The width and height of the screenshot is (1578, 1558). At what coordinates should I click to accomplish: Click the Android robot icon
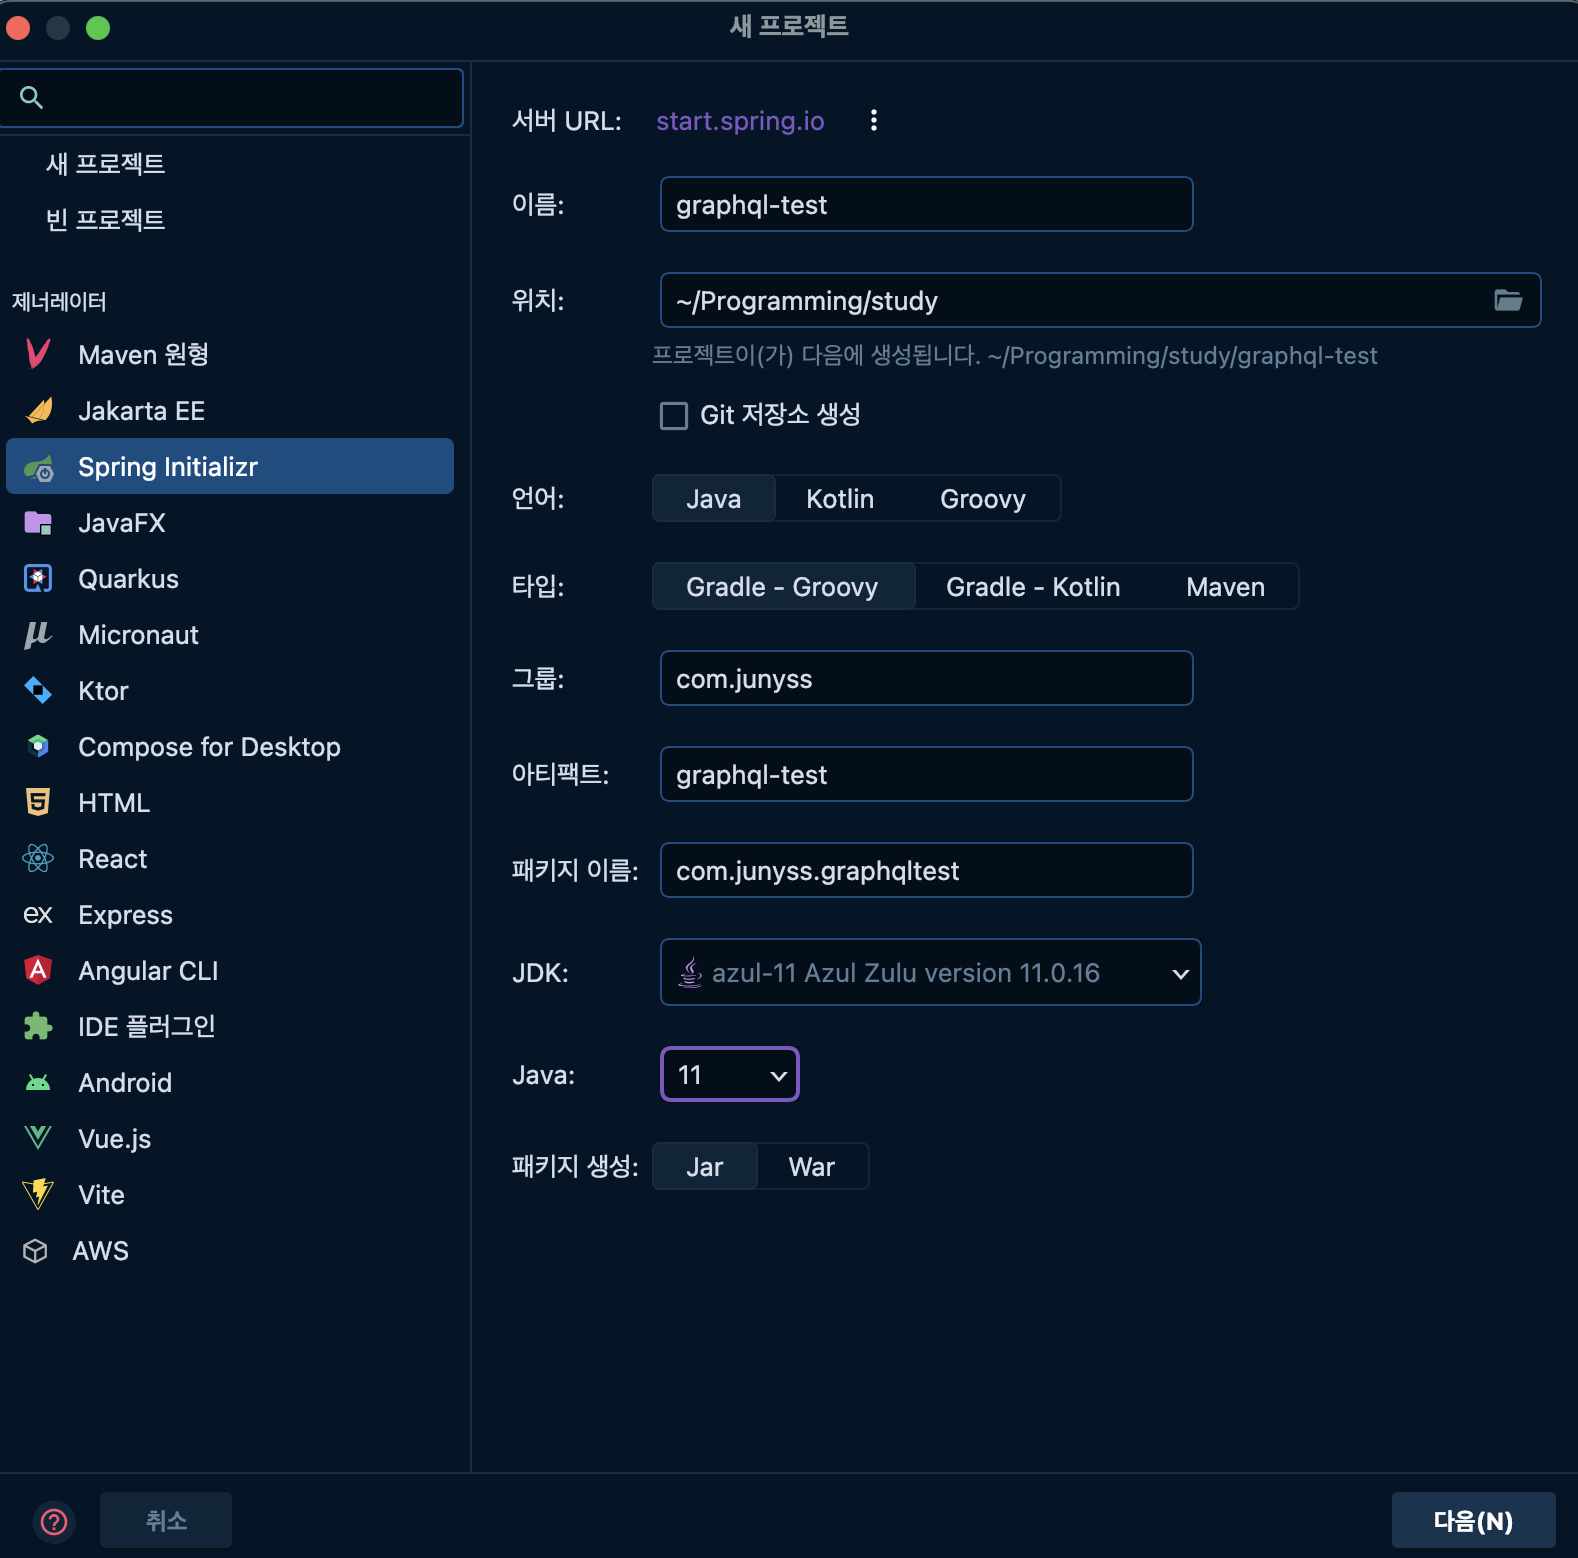tap(38, 1082)
